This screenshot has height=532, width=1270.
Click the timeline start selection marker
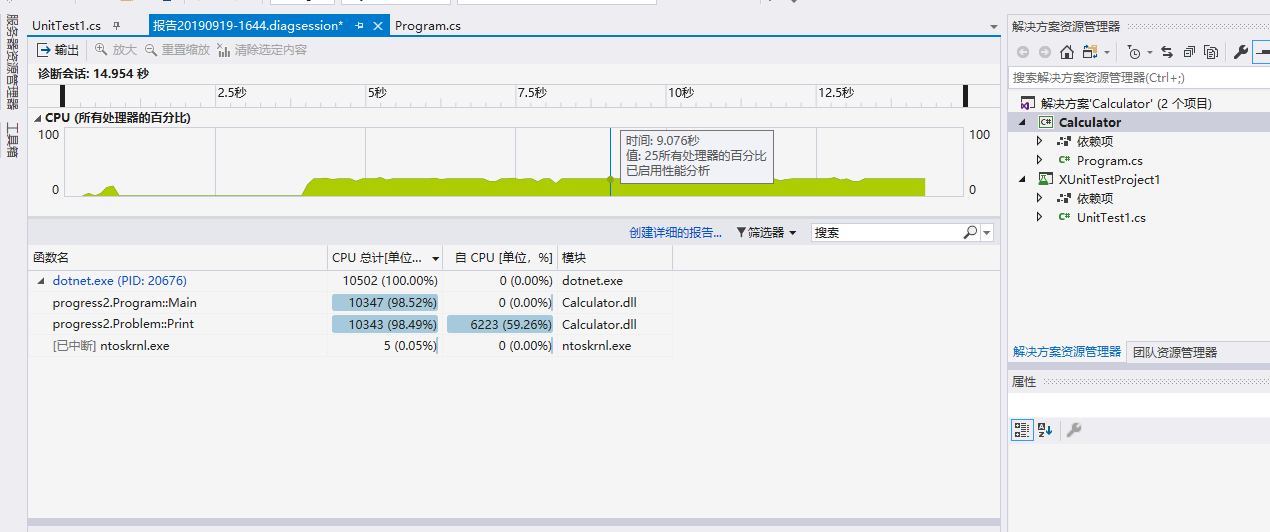tap(63, 95)
